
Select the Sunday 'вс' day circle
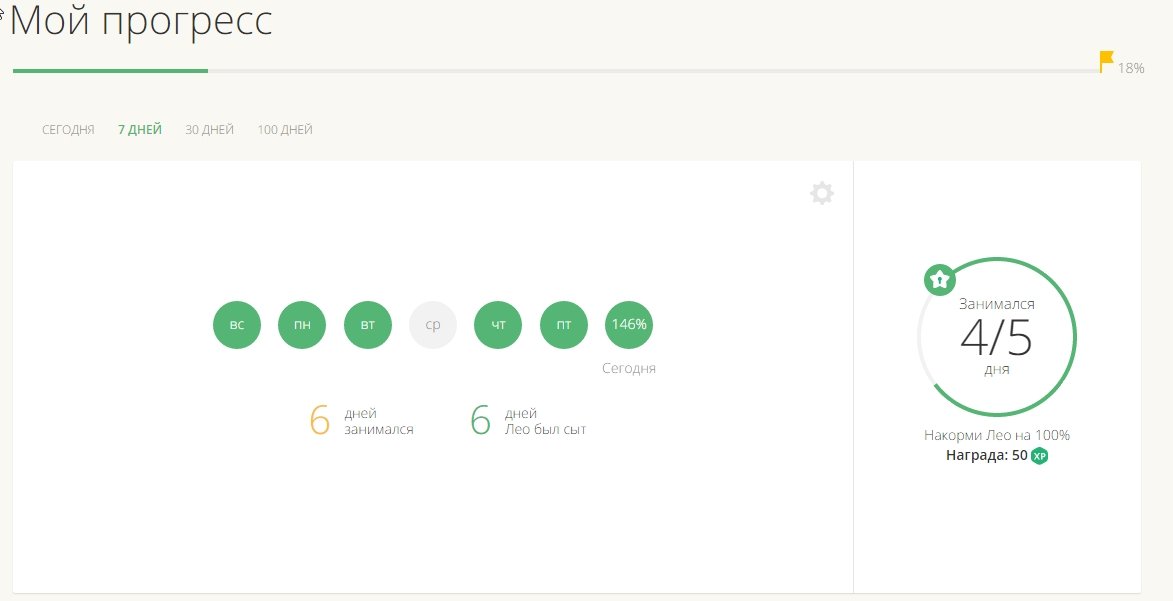pos(237,325)
